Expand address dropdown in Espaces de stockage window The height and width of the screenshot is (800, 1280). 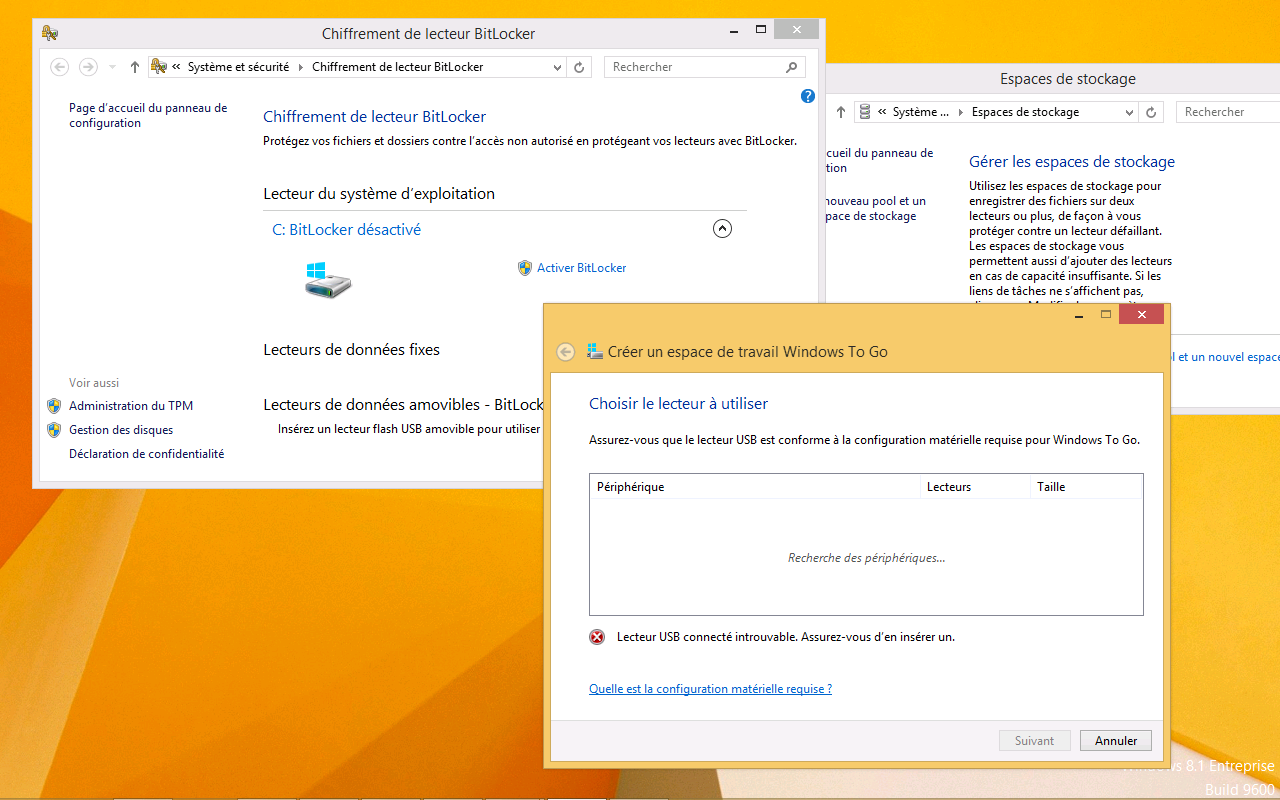click(x=1130, y=112)
